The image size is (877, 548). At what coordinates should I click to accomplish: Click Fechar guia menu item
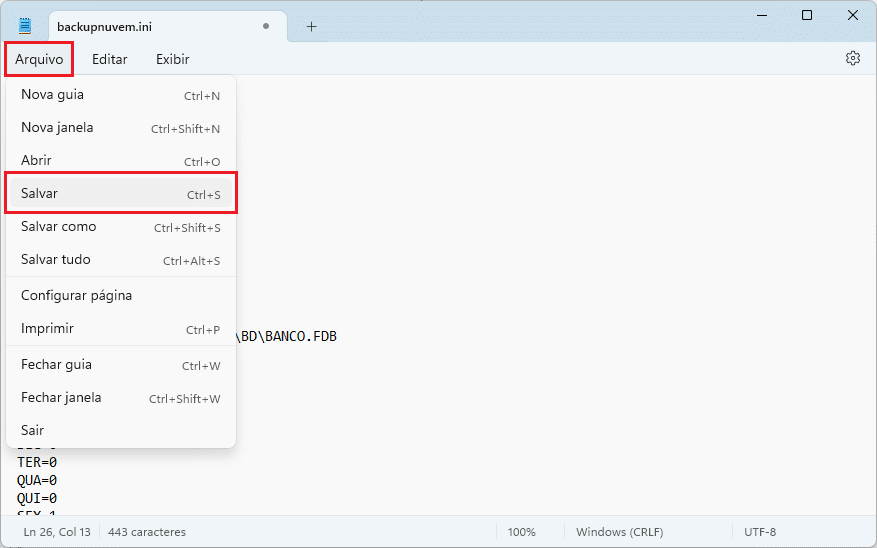[120, 365]
